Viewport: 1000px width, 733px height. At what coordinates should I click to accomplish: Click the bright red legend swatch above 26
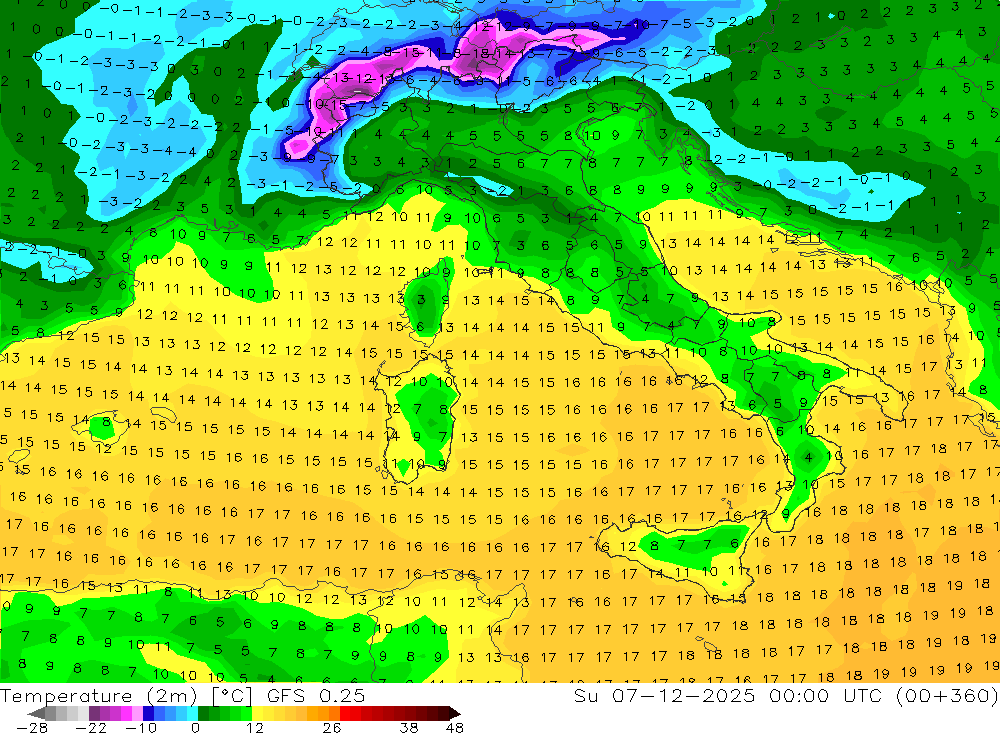pos(345,713)
